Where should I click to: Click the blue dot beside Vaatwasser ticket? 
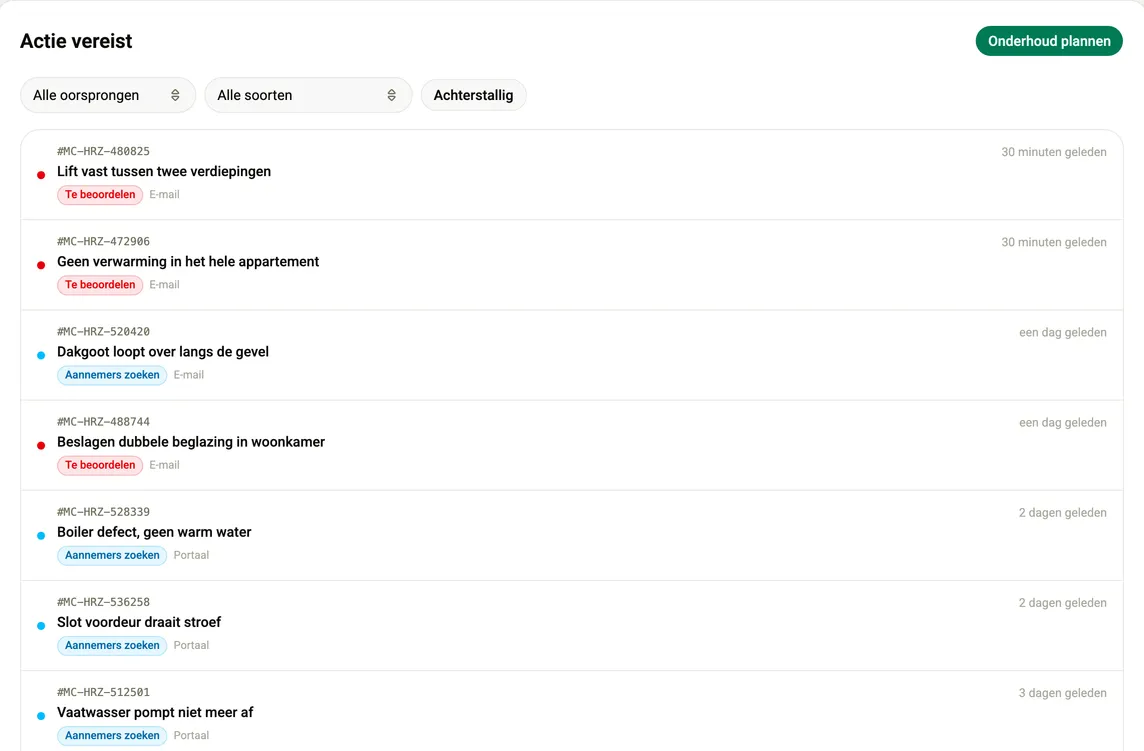click(41, 716)
